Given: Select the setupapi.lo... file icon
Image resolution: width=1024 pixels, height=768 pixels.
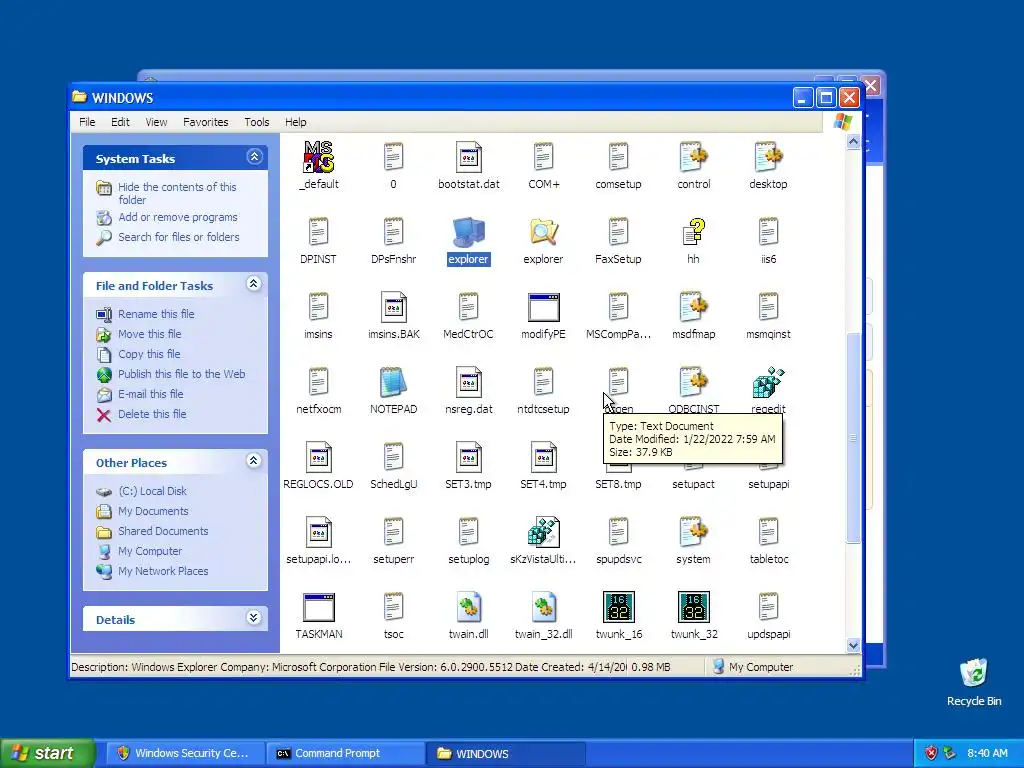Looking at the screenshot, I should point(319,533).
